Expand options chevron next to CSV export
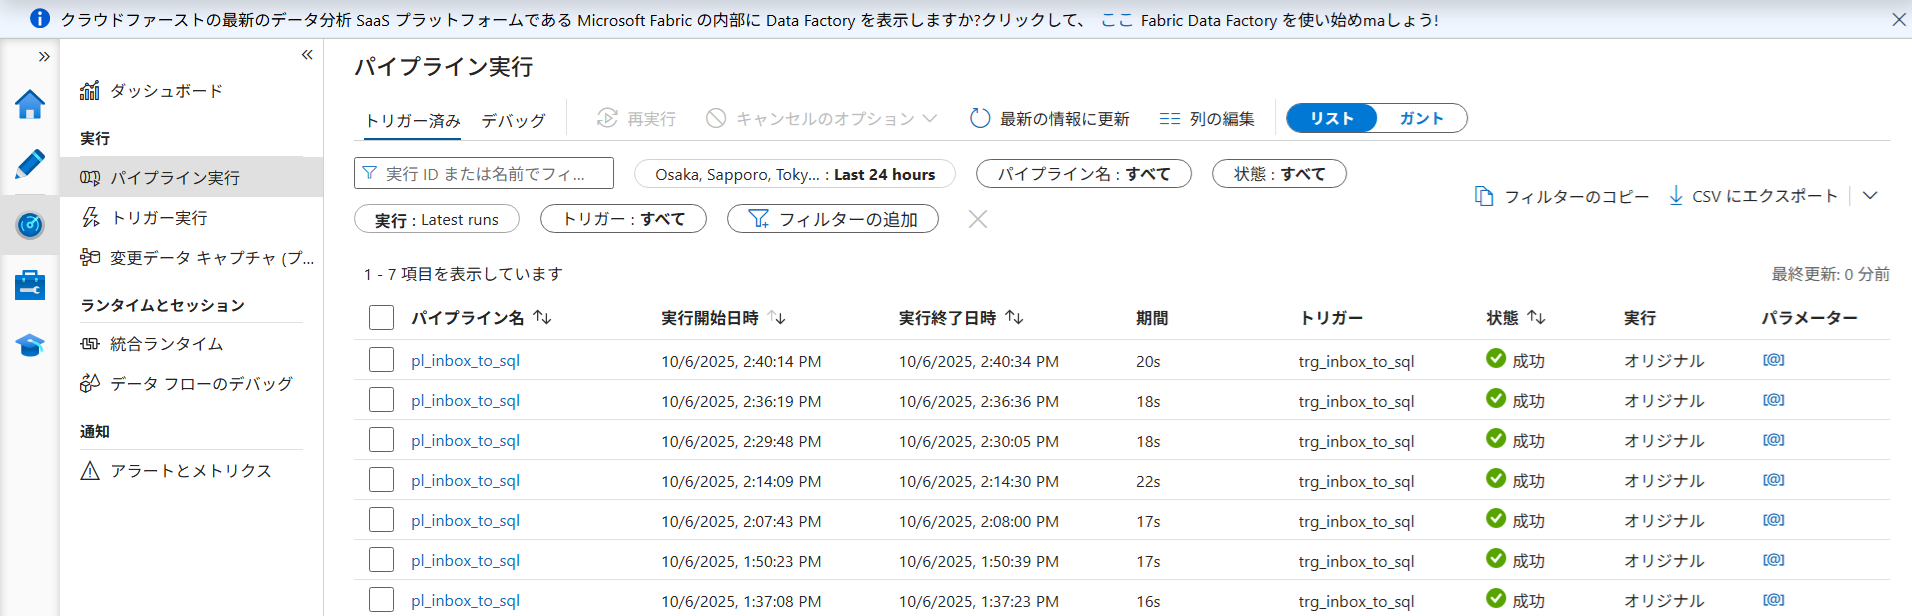 pyautogui.click(x=1870, y=196)
